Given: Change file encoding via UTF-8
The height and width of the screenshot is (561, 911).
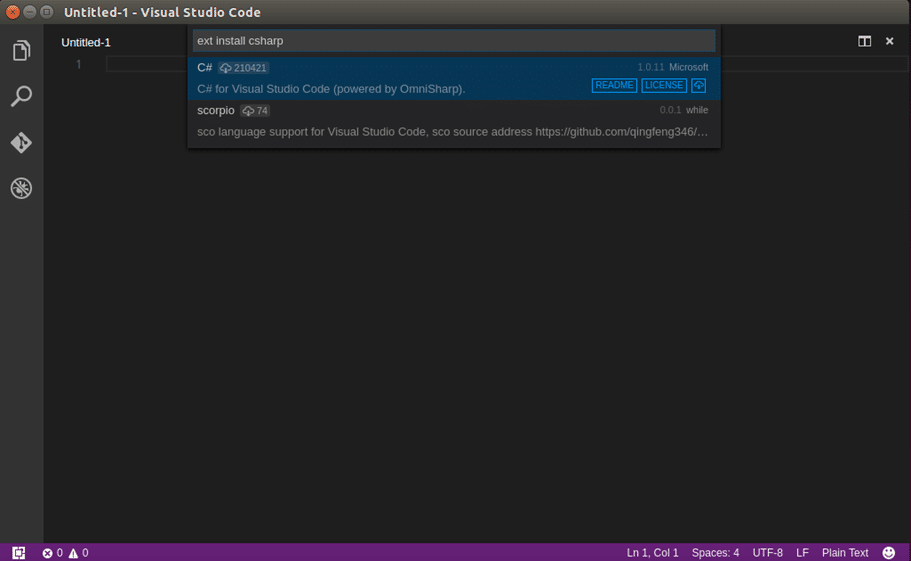Looking at the screenshot, I should tap(767, 553).
